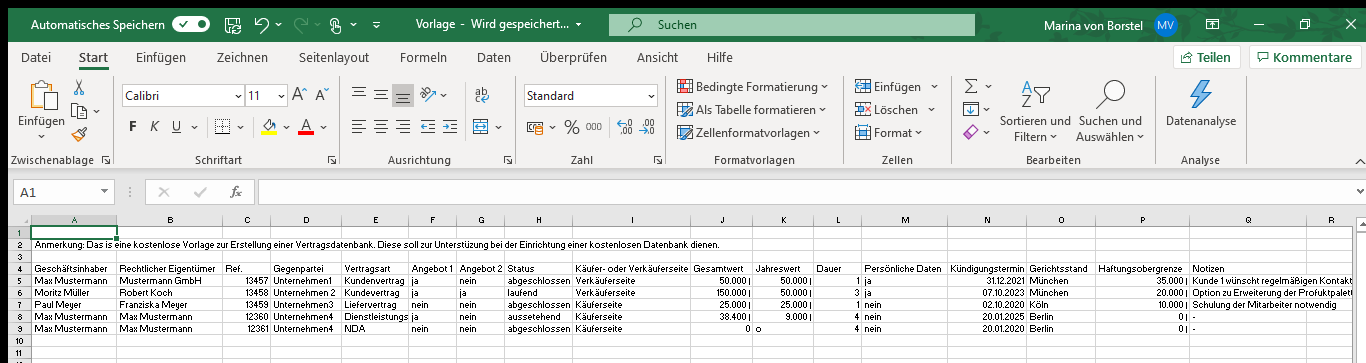Select the Format Painter brush icon
Viewport: 1366px width, 363px height.
click(80, 133)
